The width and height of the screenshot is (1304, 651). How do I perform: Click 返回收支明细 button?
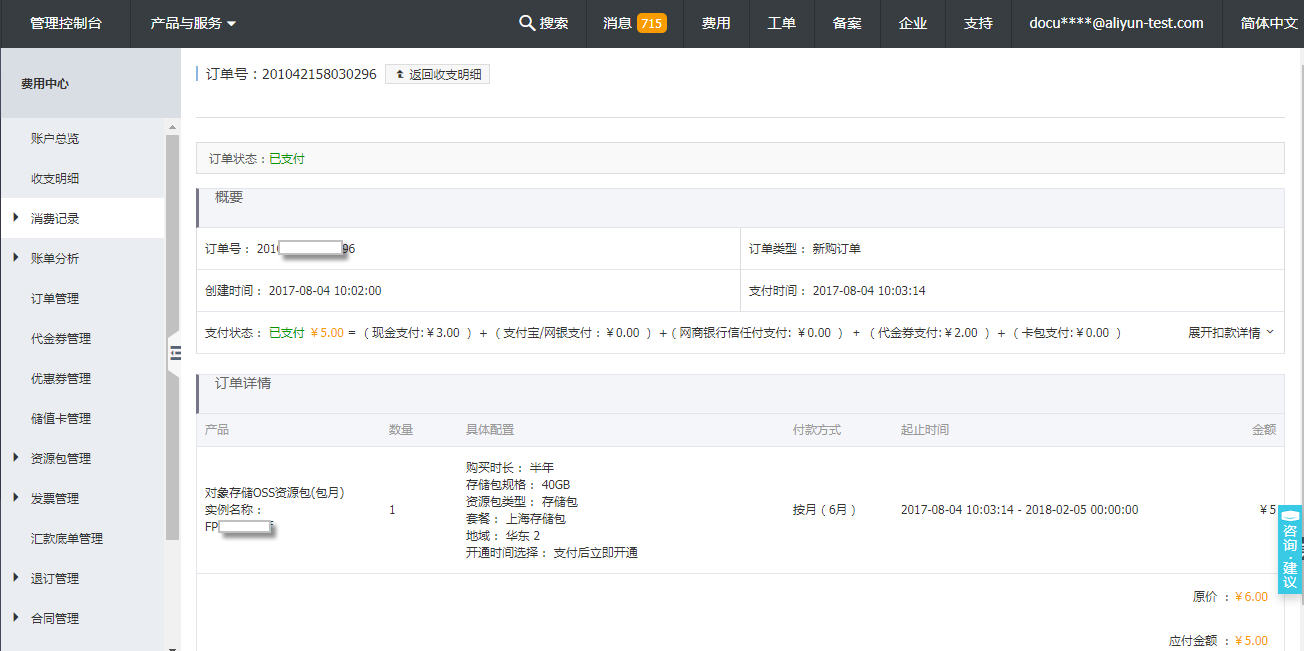coord(437,74)
